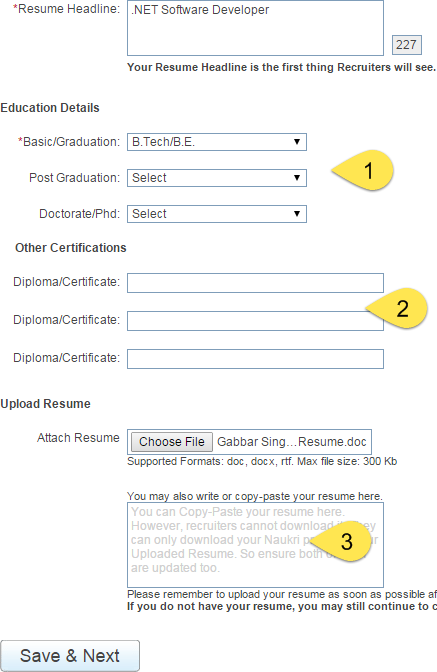This screenshot has height=672, width=437.
Task: Click the yellow callout marker numbered 1
Action: (363, 170)
